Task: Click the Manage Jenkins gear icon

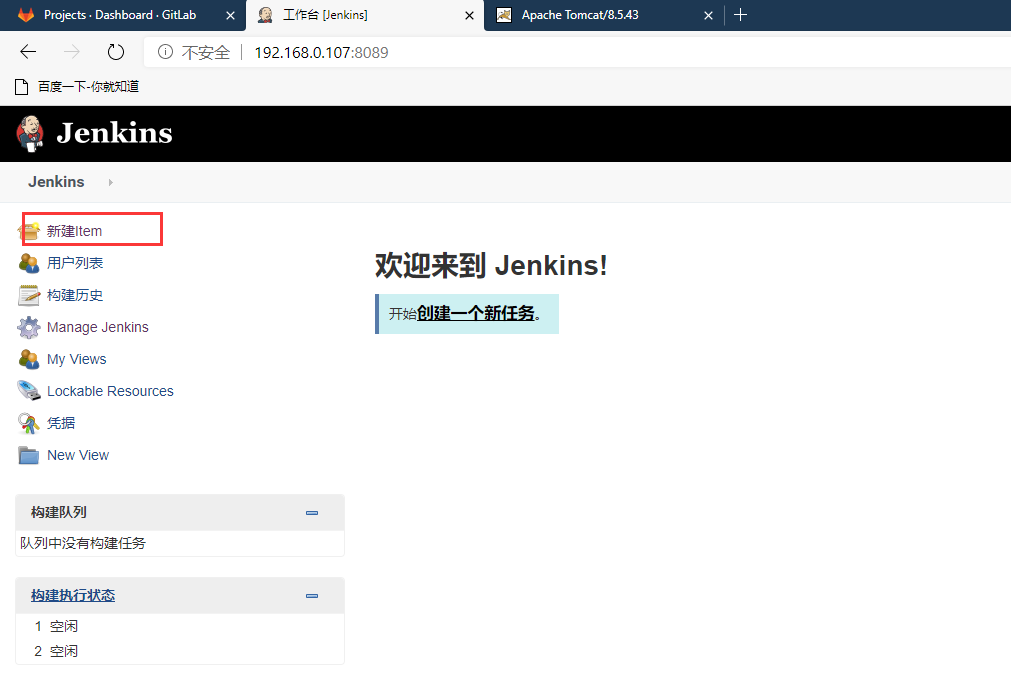Action: [x=29, y=327]
